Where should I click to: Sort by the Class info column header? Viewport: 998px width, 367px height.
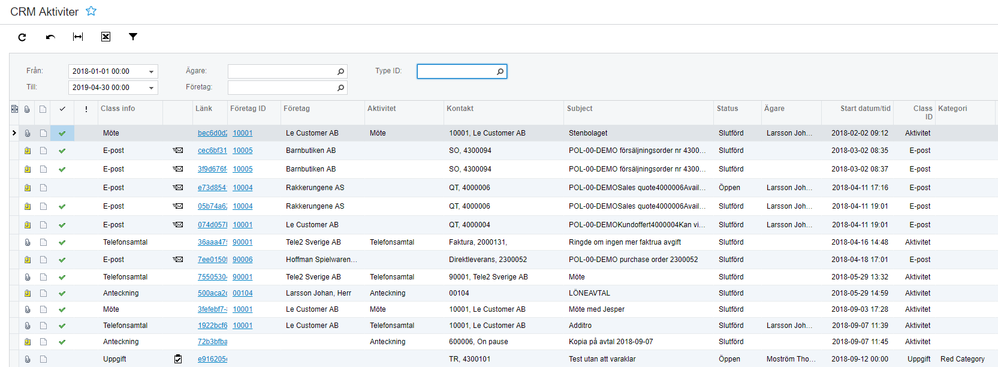(x=118, y=109)
